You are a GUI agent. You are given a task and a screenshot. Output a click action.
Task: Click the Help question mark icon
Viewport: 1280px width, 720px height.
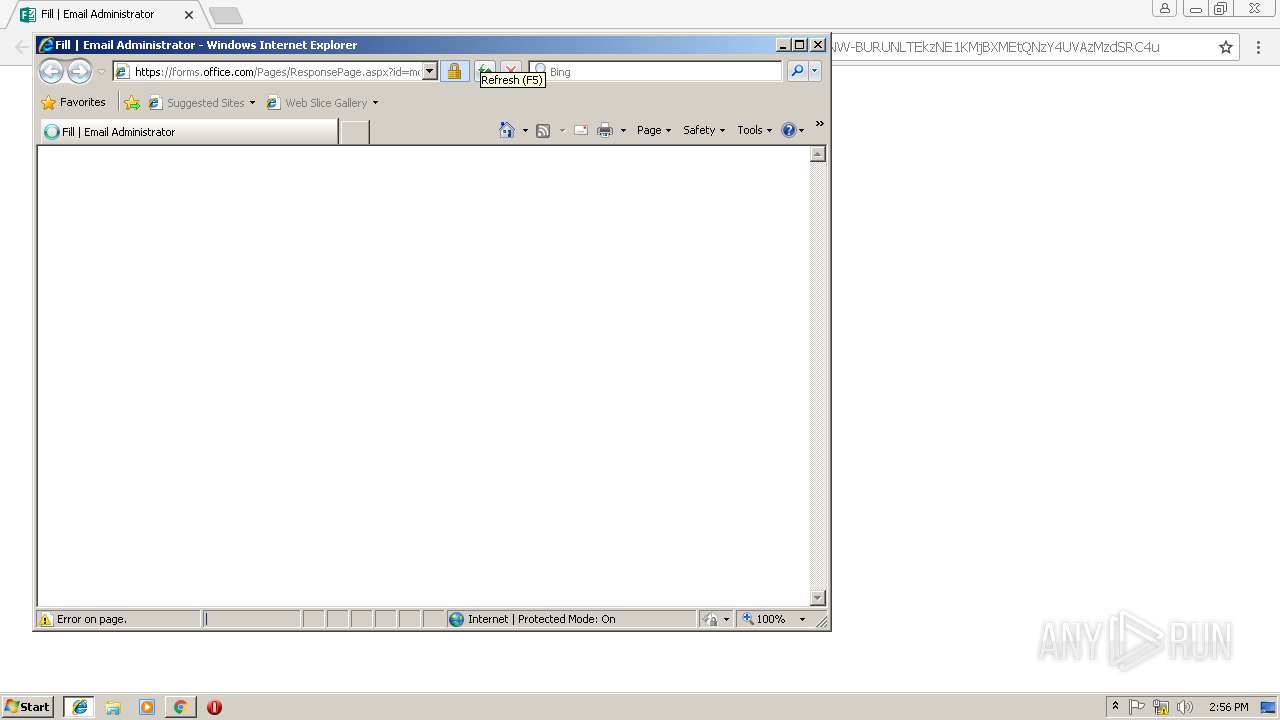click(788, 130)
